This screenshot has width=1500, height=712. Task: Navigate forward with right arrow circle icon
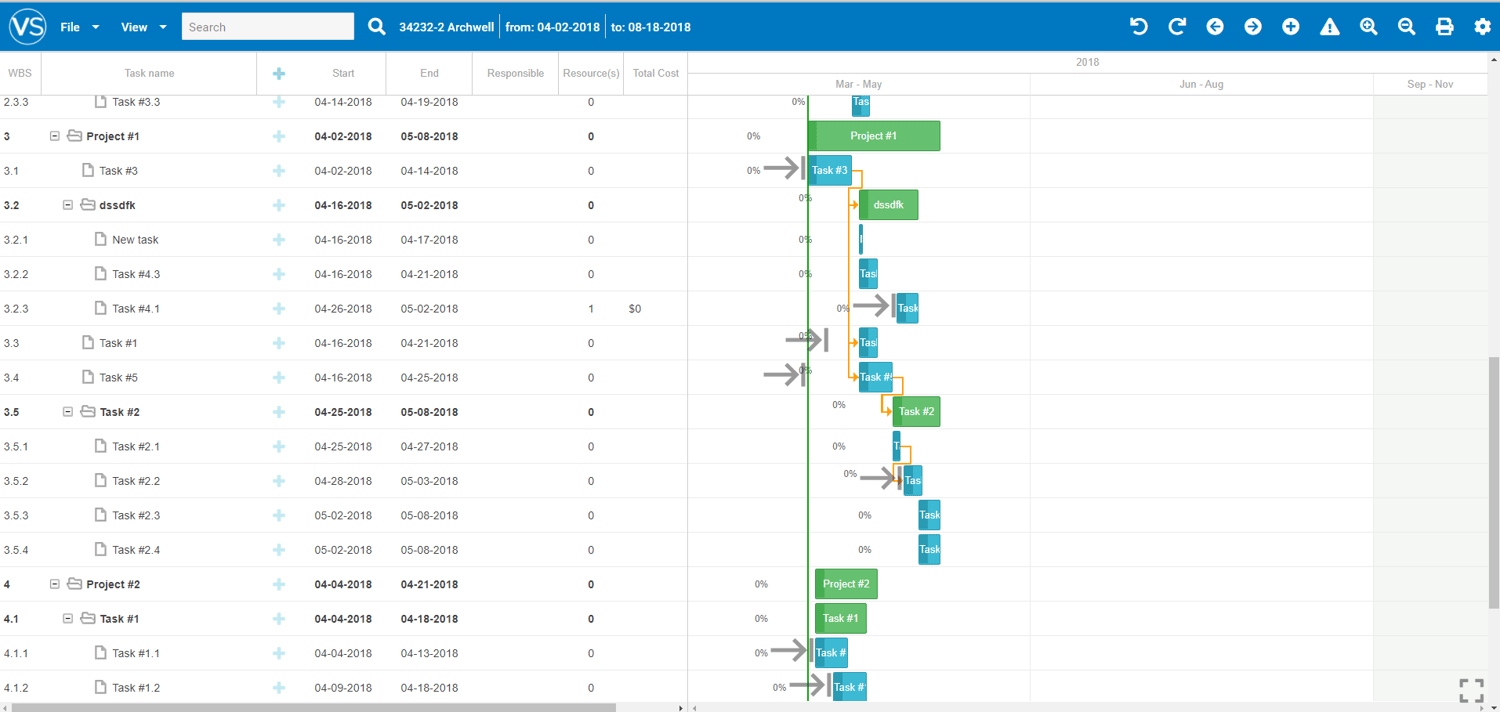[x=1253, y=27]
